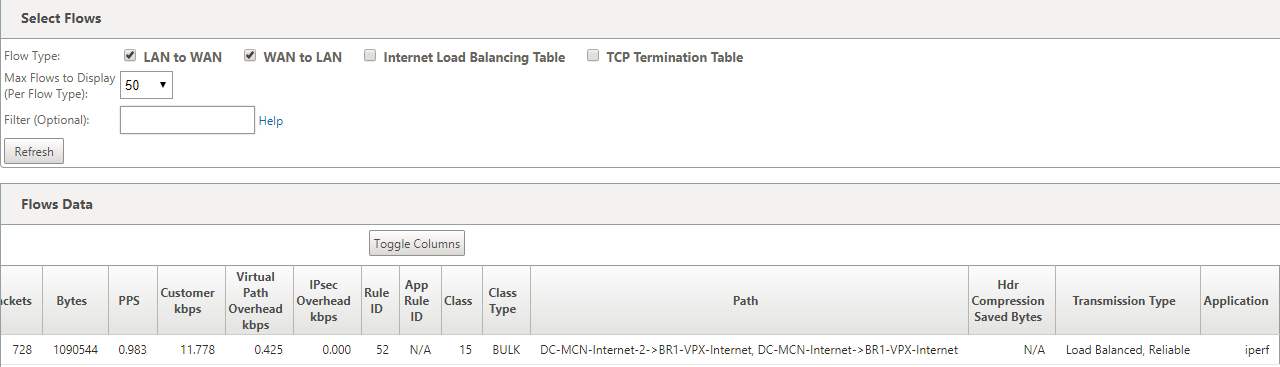The image size is (1280, 367).
Task: Sort by the Bytes column header
Action: tap(72, 301)
